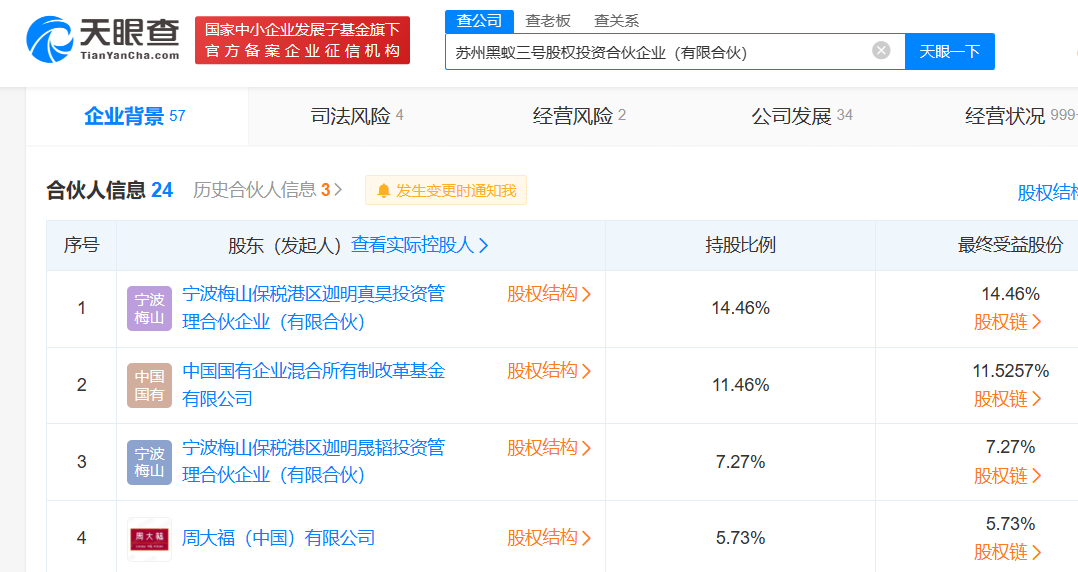Screen dimensions: 1078x572
Task: Click the 持股比例 column header
Action: 740,245
